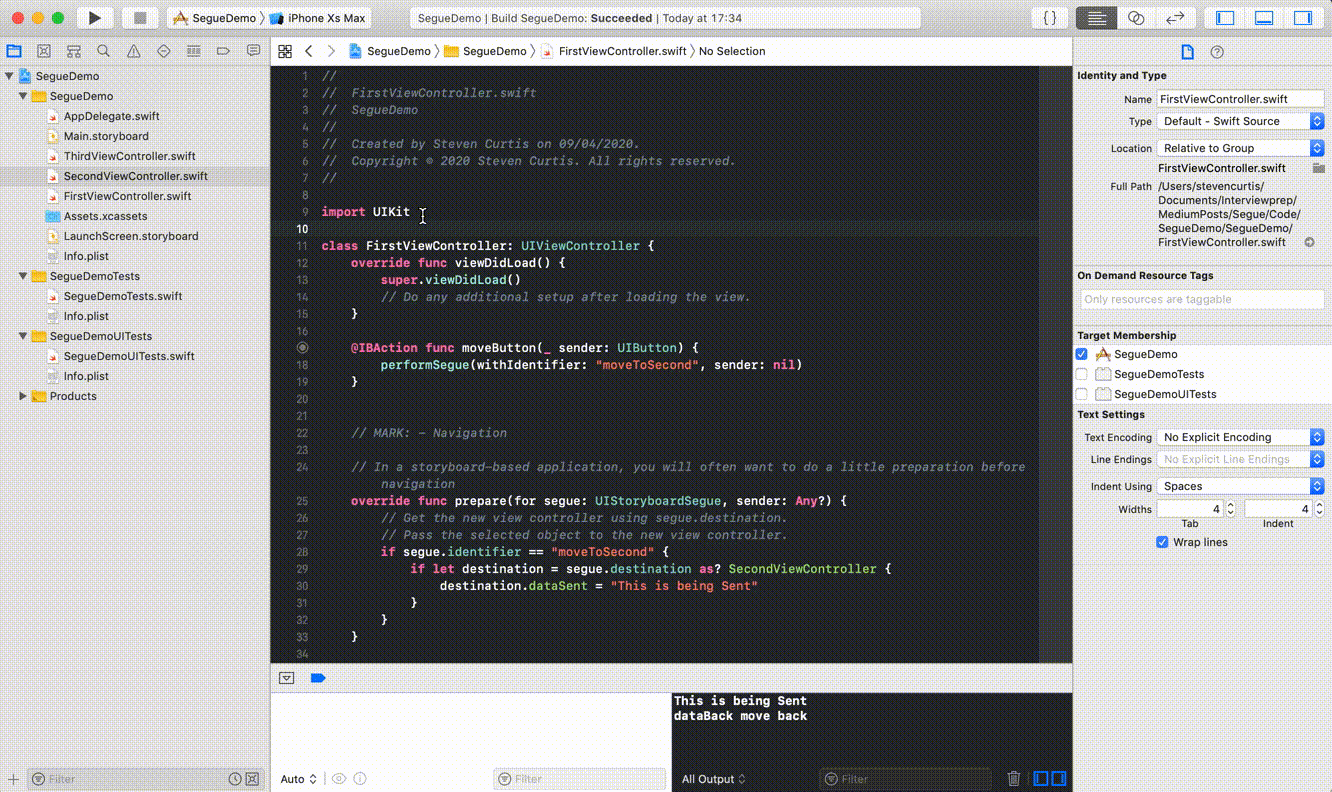Toggle SegueDemo target membership checkbox
This screenshot has height=792, width=1332.
click(1081, 354)
